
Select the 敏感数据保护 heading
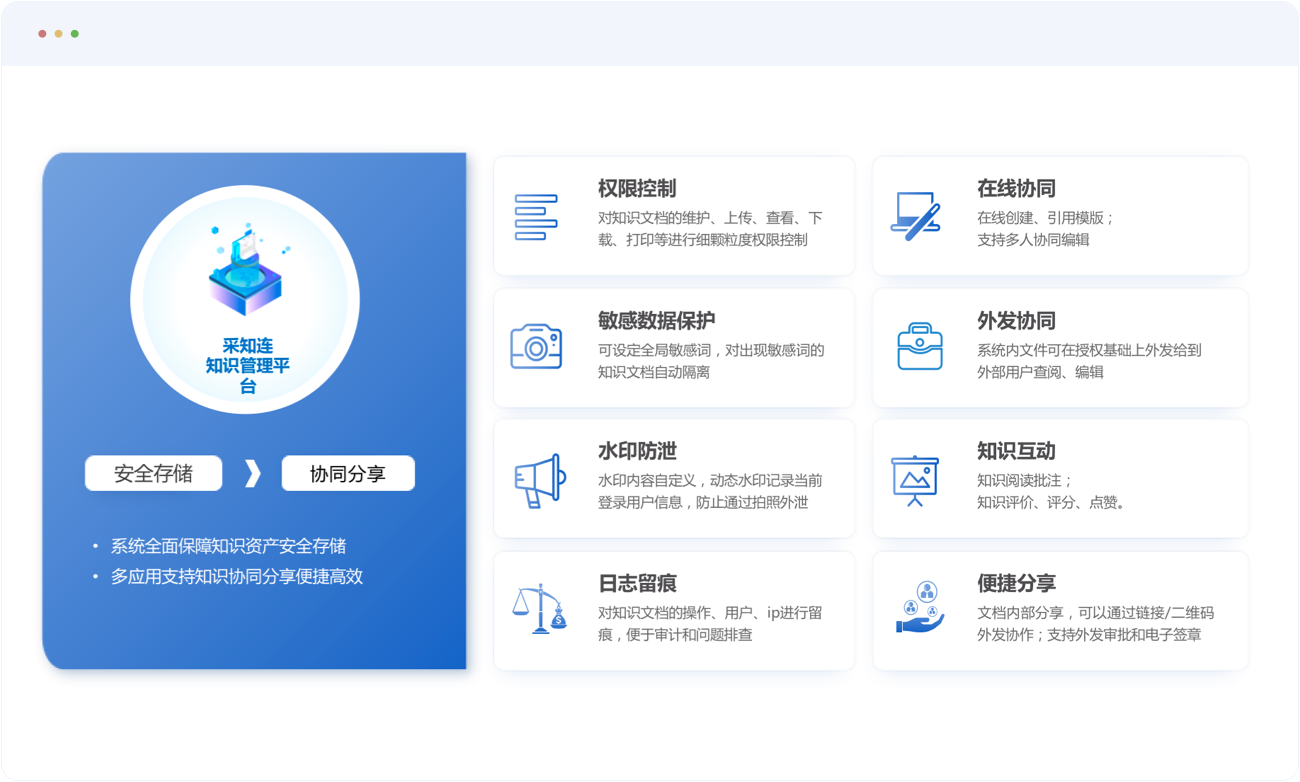pyautogui.click(x=656, y=321)
